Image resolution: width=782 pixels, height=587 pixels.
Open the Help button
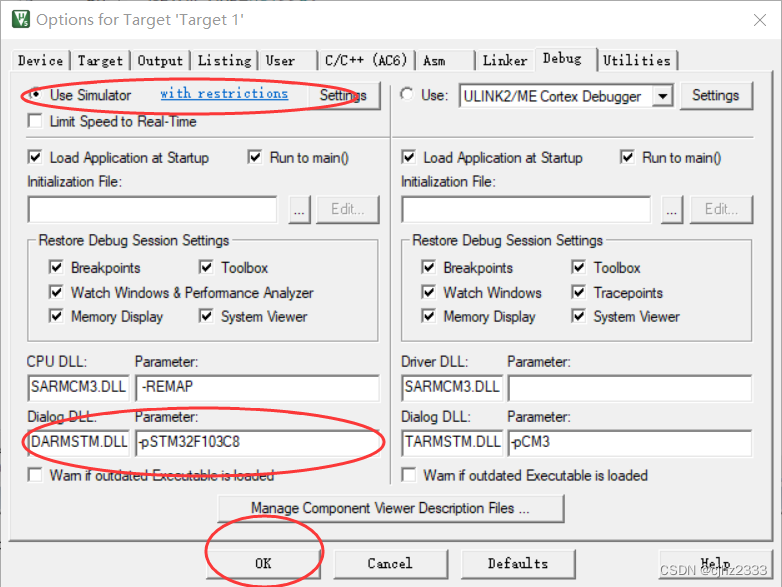(715, 564)
